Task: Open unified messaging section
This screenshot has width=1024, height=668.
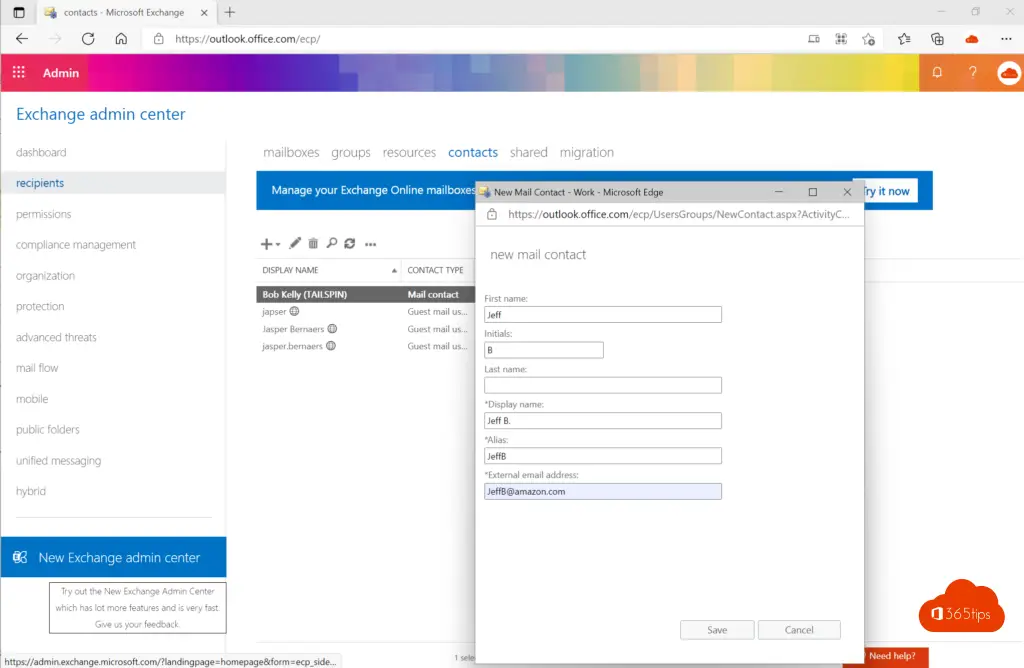Action: (59, 460)
